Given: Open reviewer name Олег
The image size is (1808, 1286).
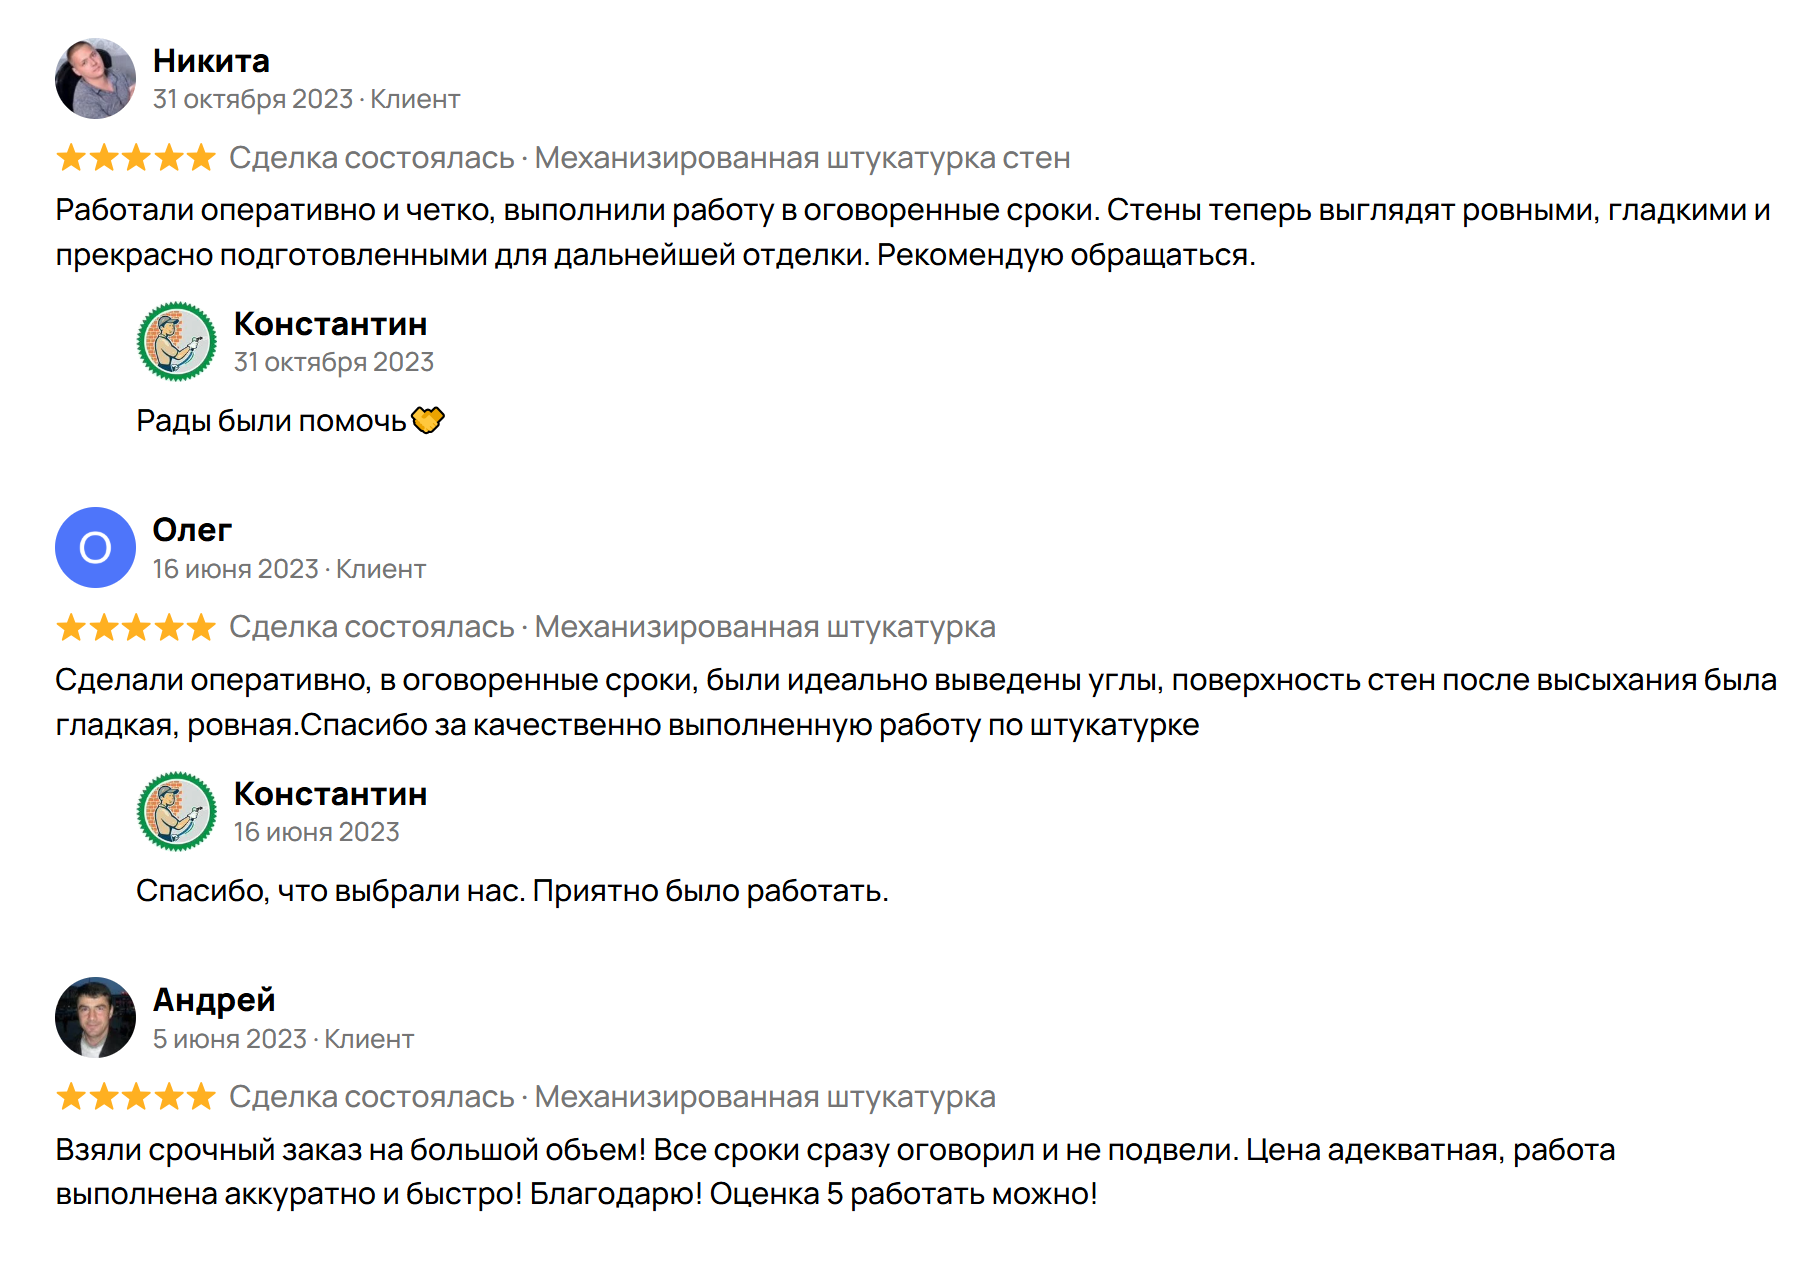Looking at the screenshot, I should [192, 530].
